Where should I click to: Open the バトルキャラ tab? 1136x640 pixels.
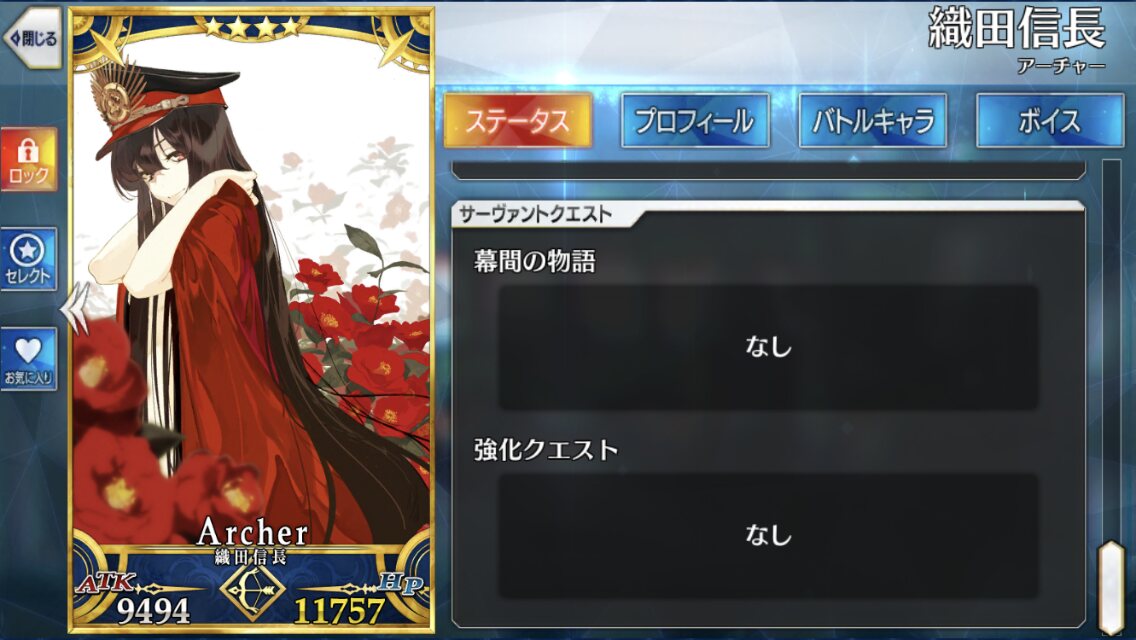872,120
